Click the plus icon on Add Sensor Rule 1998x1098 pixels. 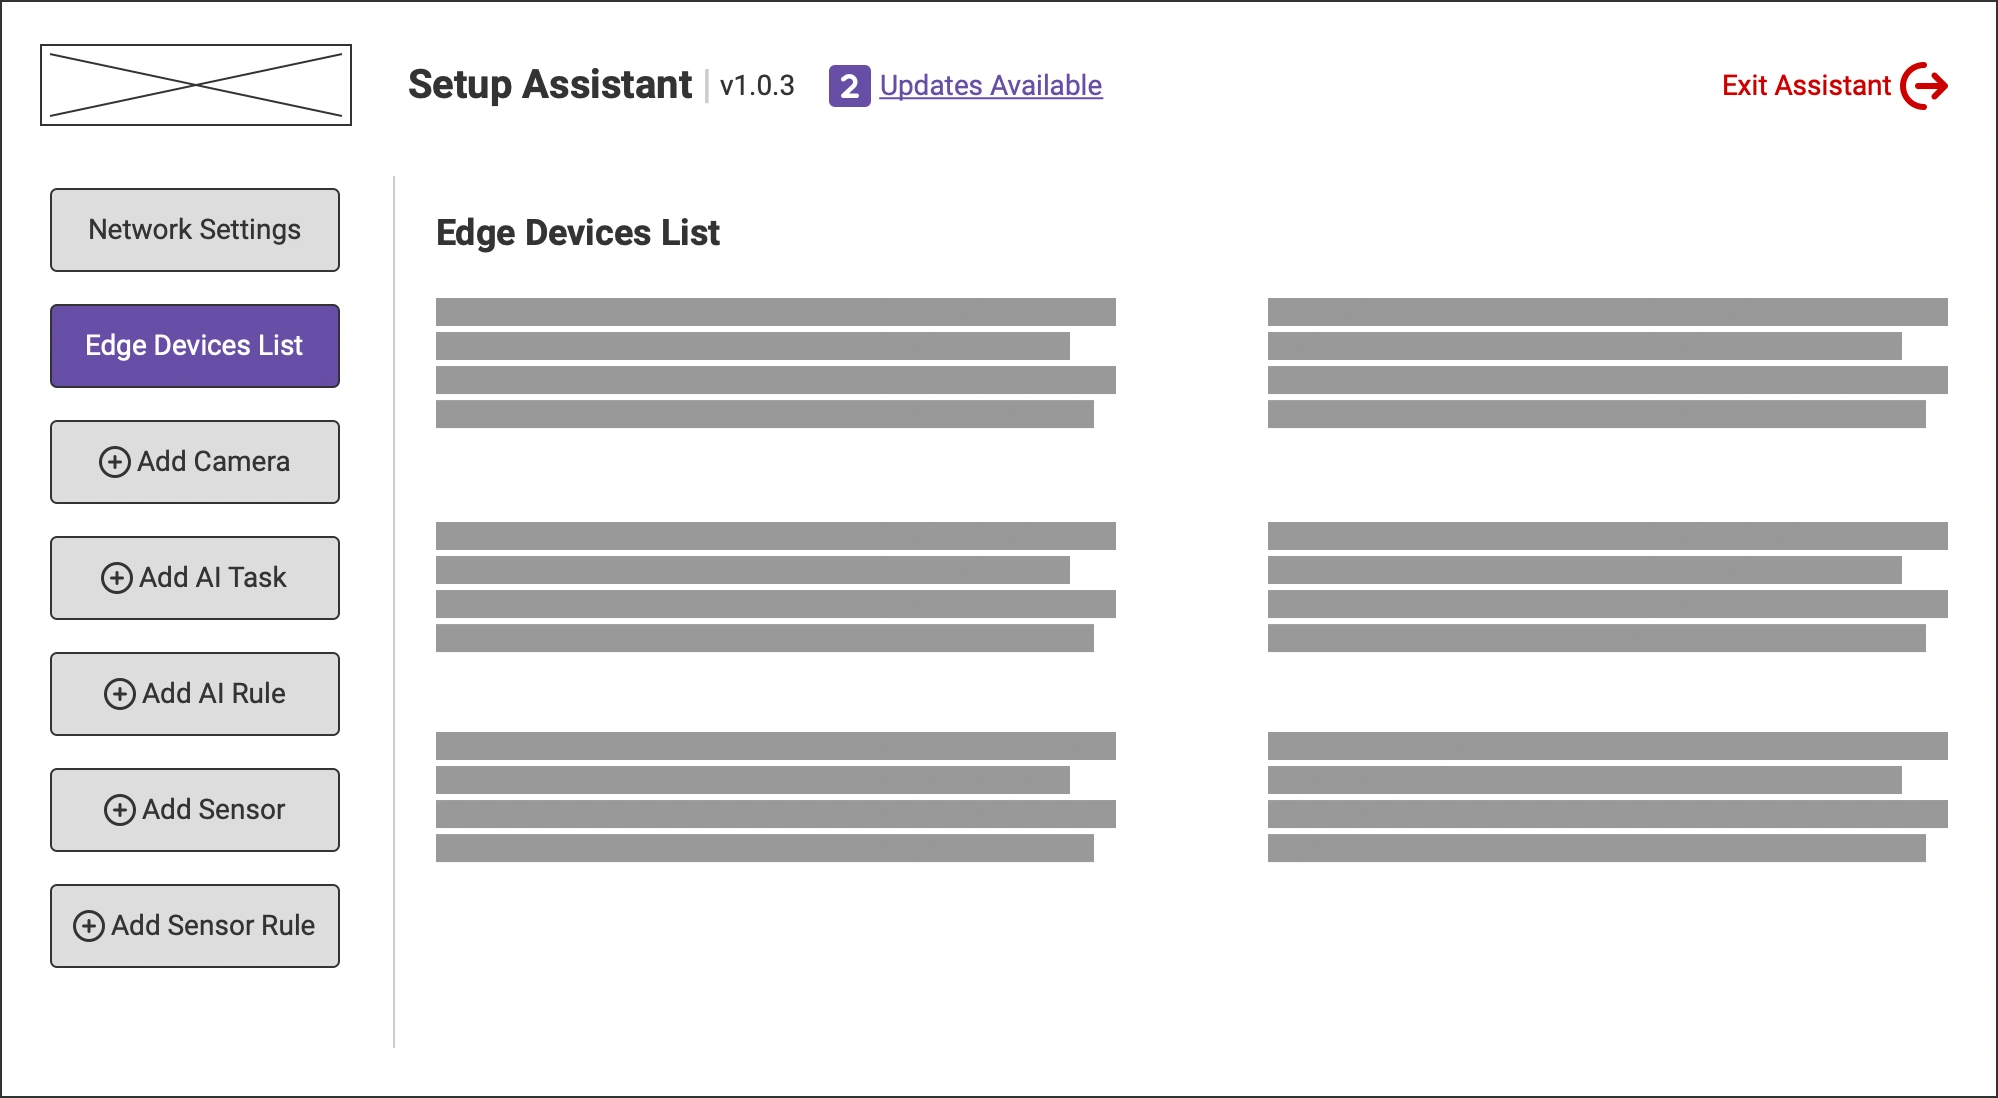(x=89, y=926)
